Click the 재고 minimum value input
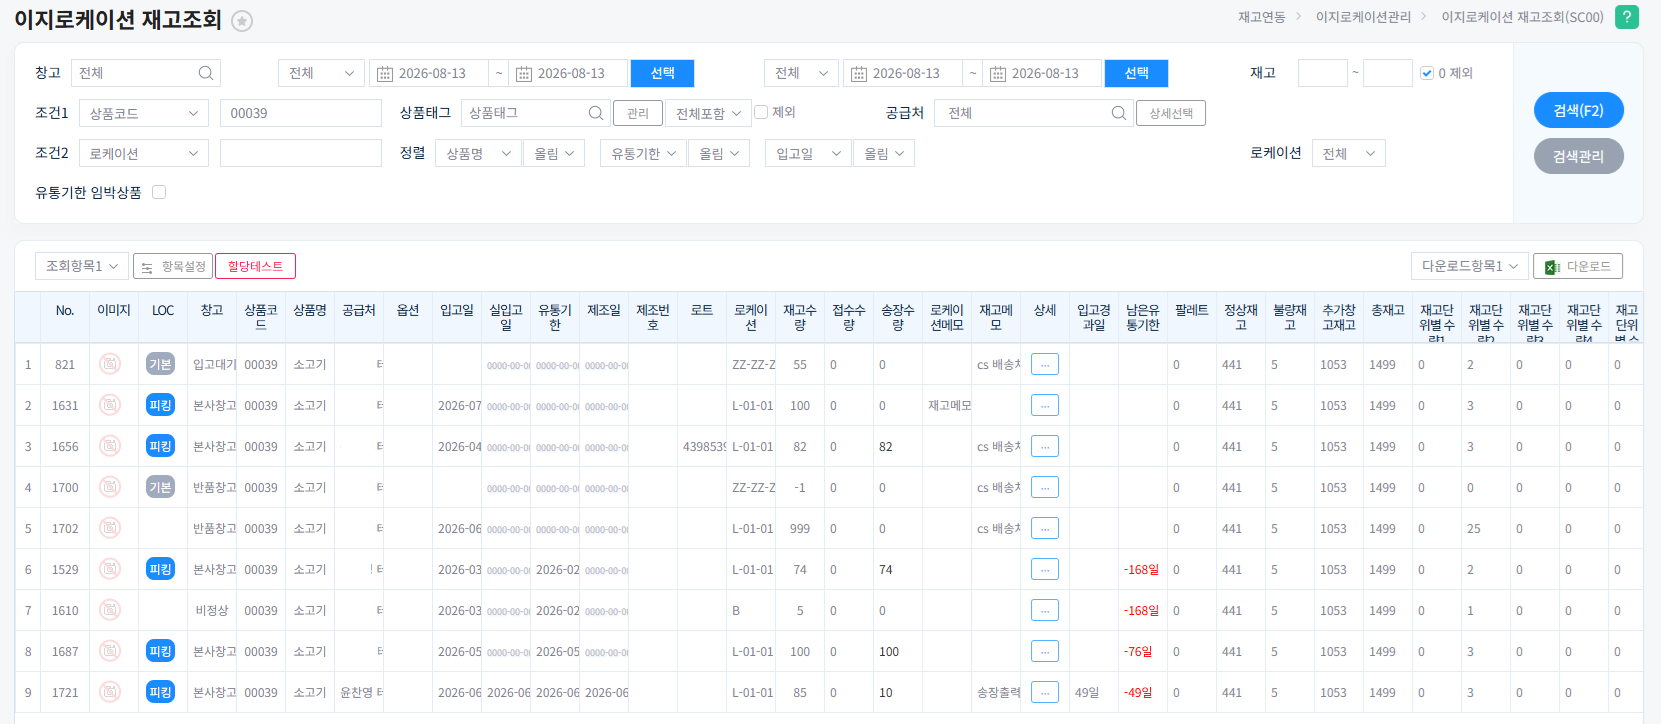This screenshot has height=724, width=1661. 1322,73
